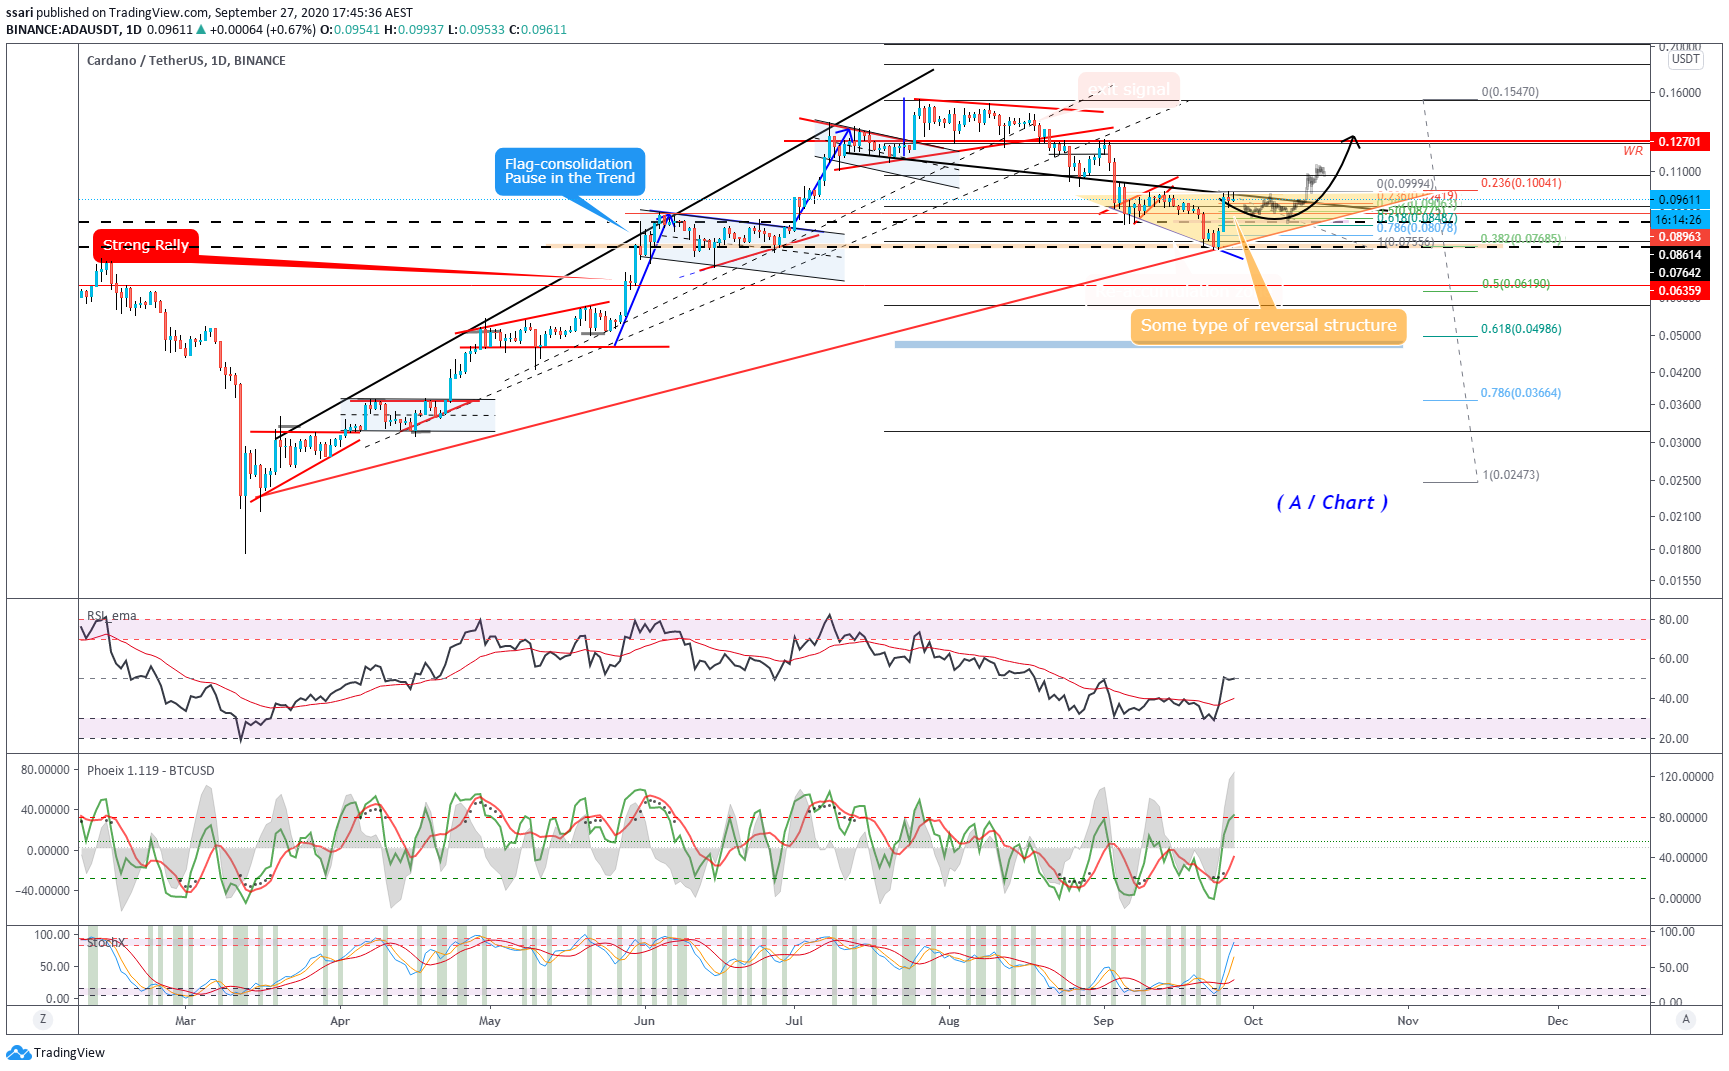This screenshot has width=1729, height=1071.
Task: Click the Jun label on time axis
Action: 645,1021
